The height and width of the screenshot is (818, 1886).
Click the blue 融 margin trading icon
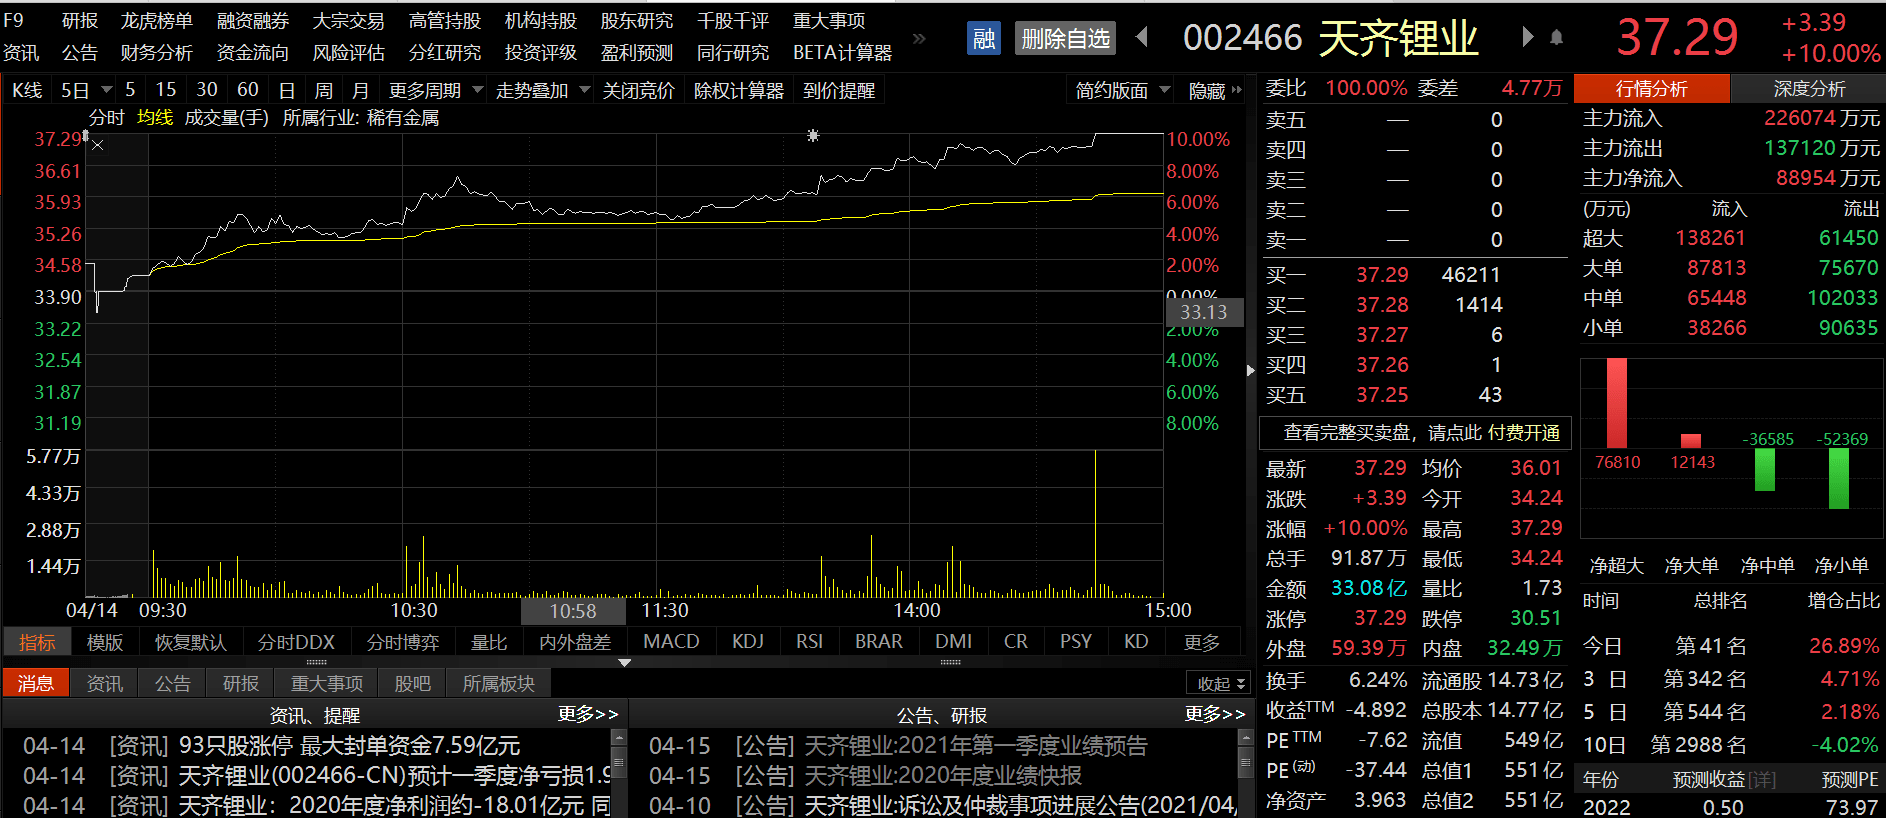point(984,39)
